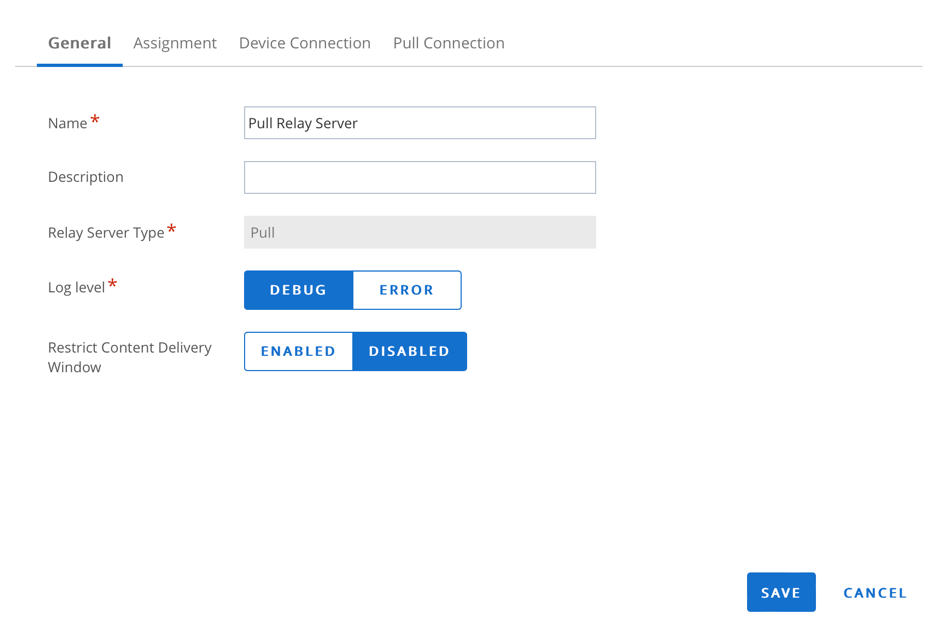Disable Restrict Content Delivery Window
This screenshot has height=623, width=943.
(x=409, y=351)
